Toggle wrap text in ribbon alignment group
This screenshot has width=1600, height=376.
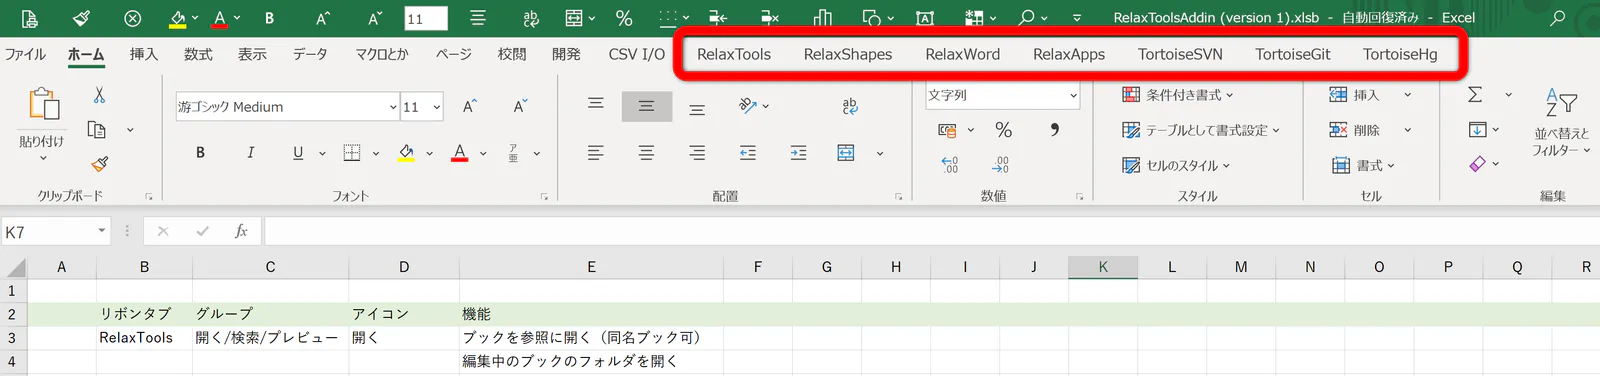[x=850, y=106]
